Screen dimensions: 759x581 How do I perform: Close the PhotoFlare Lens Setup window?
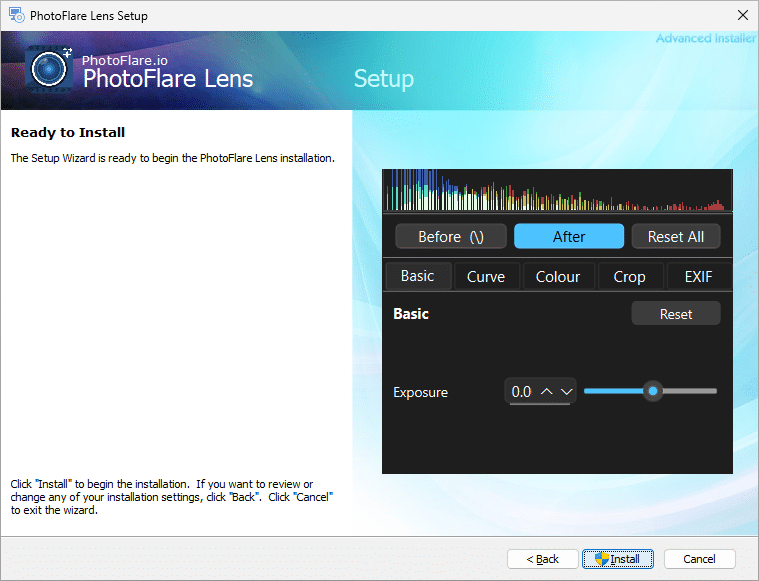point(743,15)
